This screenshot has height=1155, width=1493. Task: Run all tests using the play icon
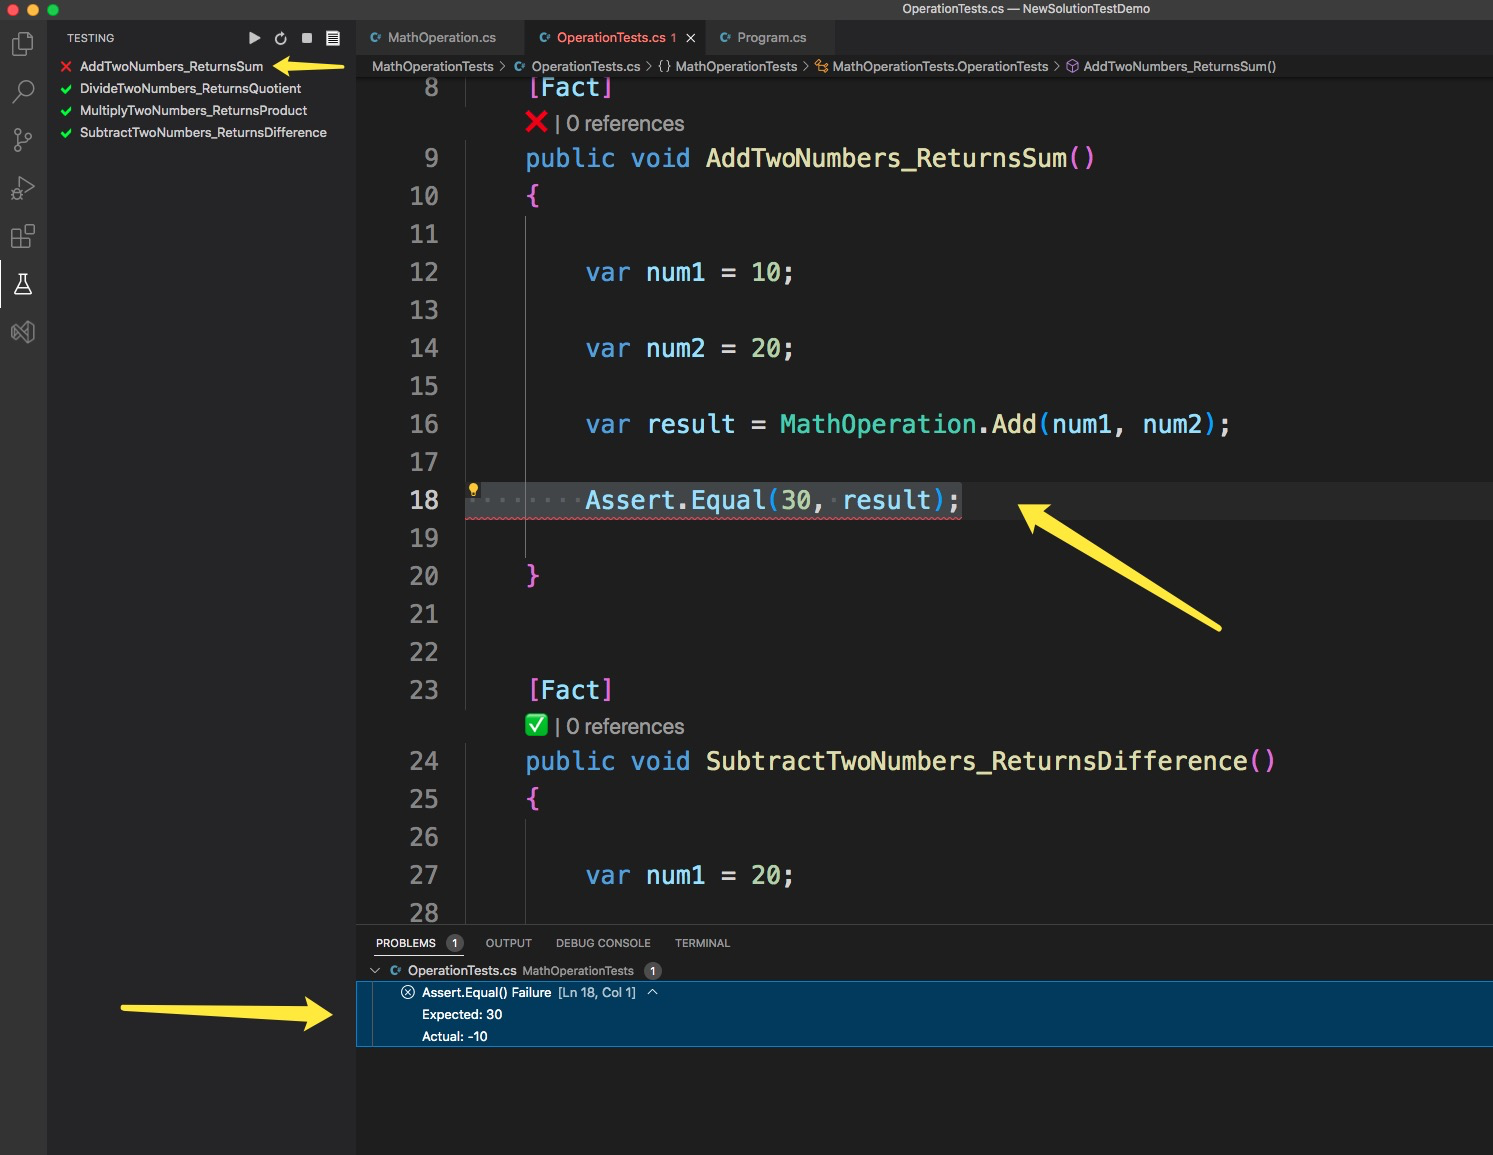pos(254,38)
